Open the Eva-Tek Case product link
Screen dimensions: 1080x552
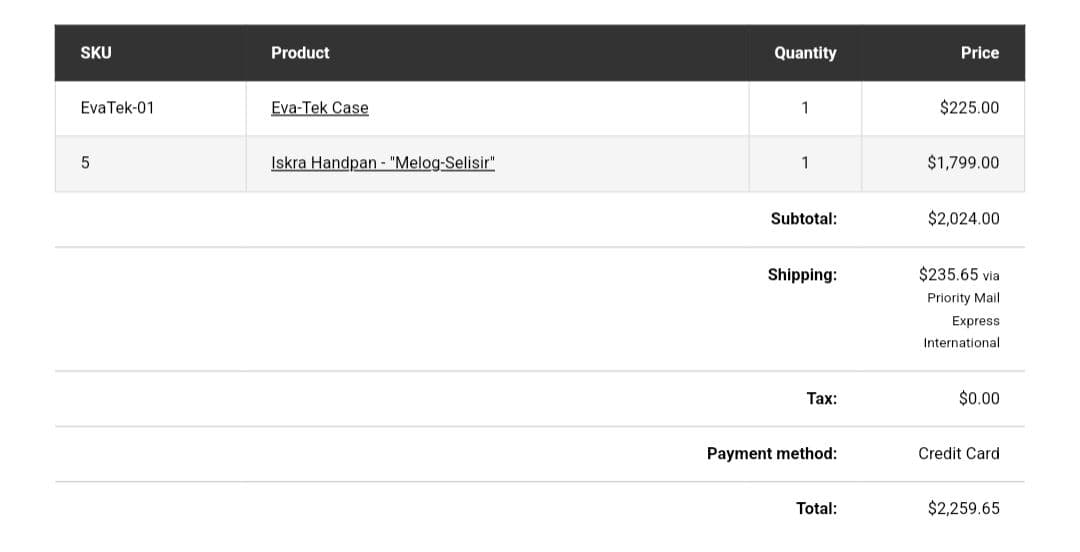point(319,108)
